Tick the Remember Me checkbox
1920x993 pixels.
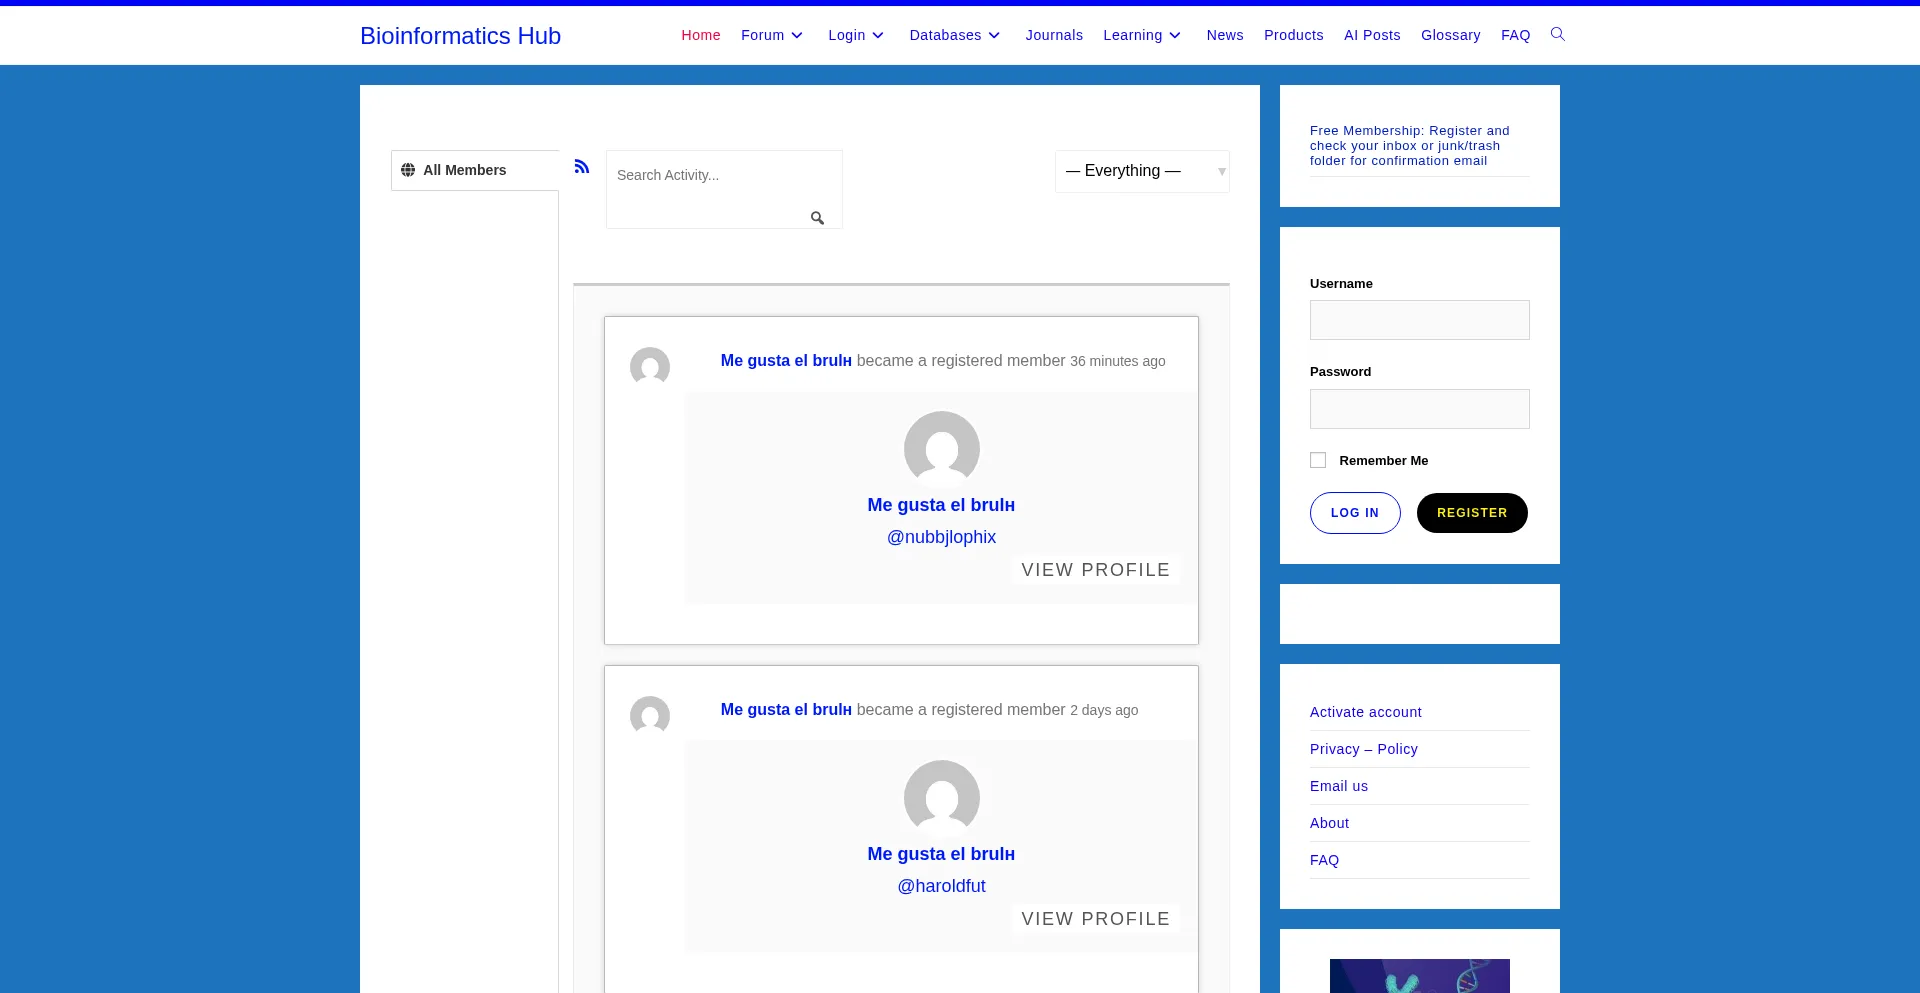tap(1318, 460)
